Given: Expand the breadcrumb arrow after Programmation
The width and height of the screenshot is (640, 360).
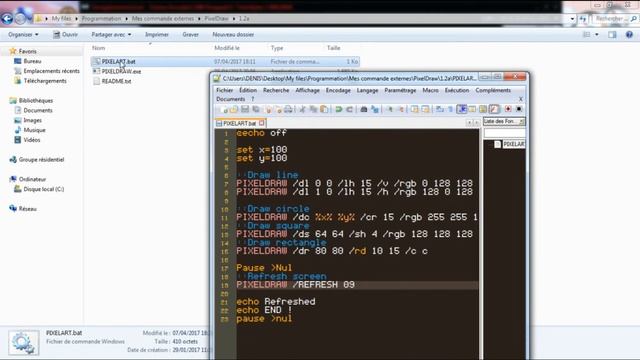Looking at the screenshot, I should pyautogui.click(x=127, y=19).
